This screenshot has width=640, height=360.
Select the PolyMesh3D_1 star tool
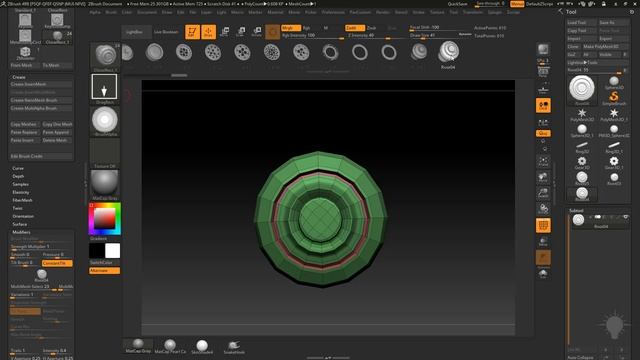(614, 114)
